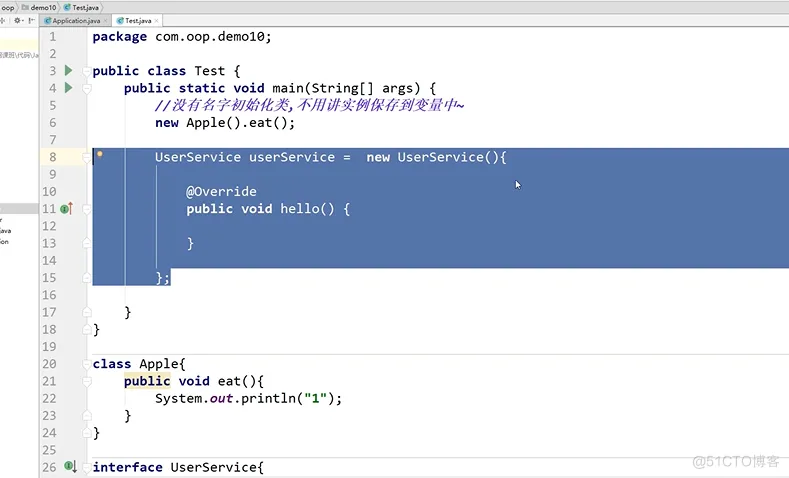Viewport: 789px width, 478px height.
Task: Click the class name Test on line 3
Action: point(209,71)
